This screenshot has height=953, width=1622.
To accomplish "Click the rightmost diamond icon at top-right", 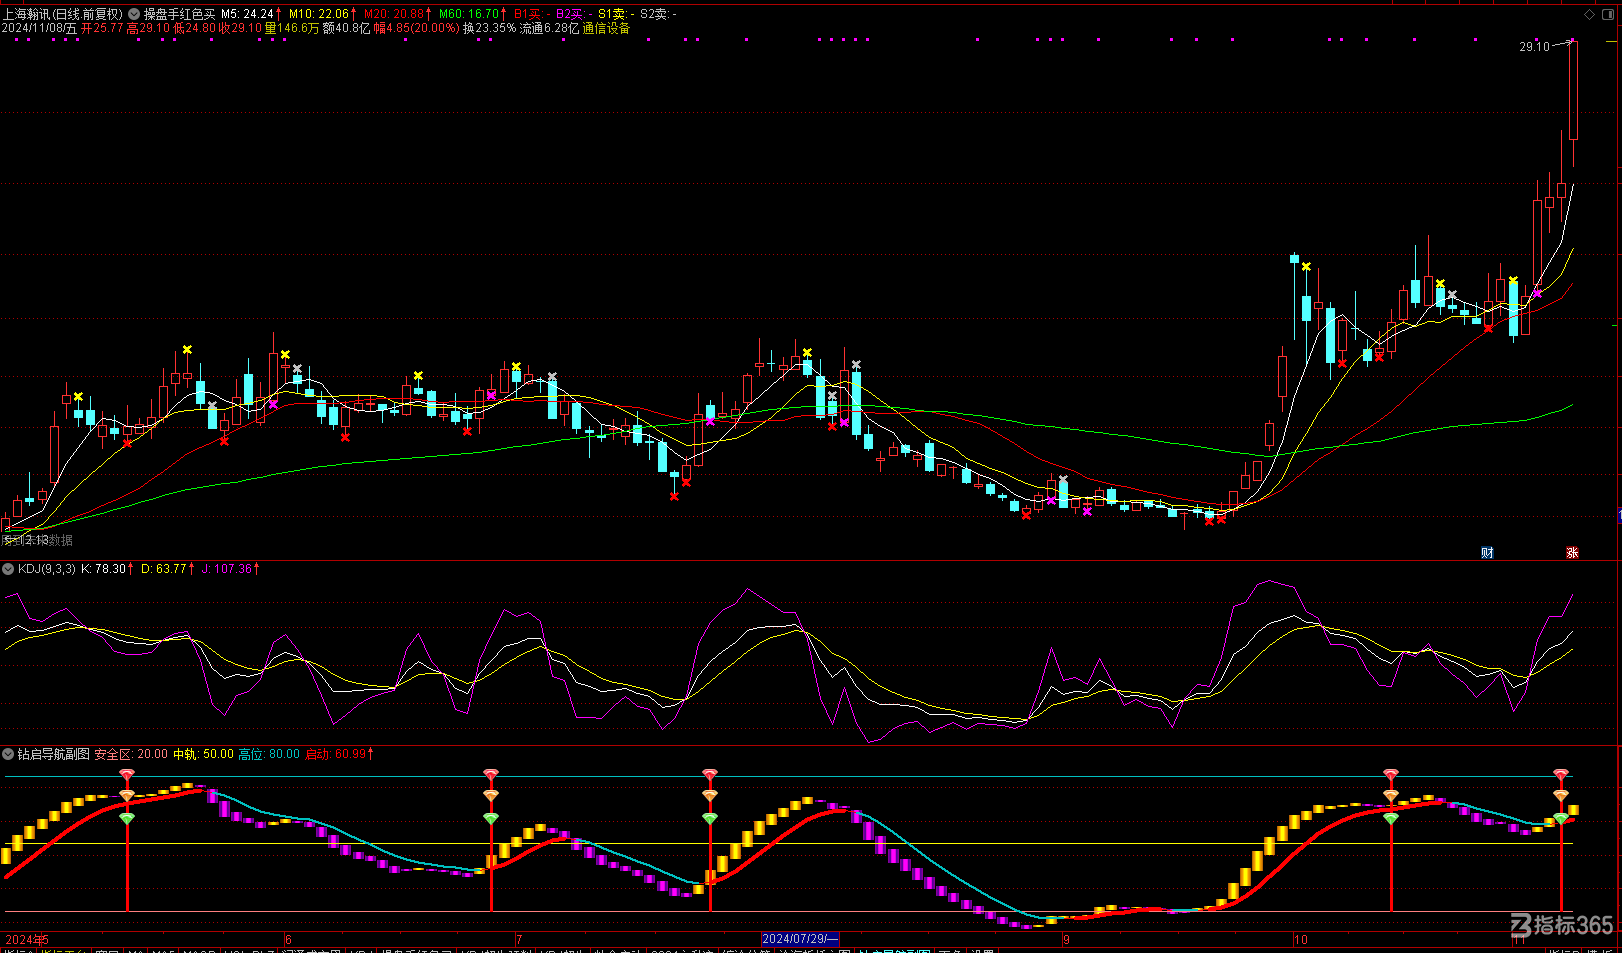I will pyautogui.click(x=1610, y=14).
